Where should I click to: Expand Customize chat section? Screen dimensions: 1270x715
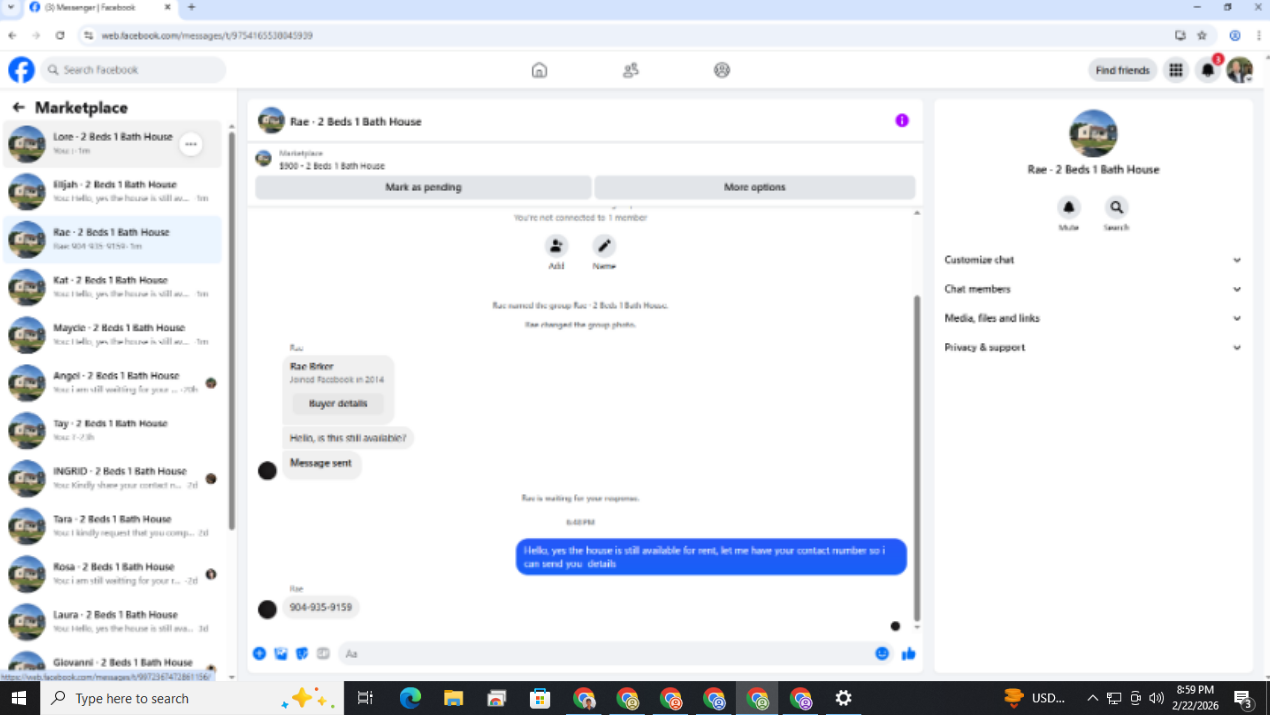click(x=1093, y=260)
